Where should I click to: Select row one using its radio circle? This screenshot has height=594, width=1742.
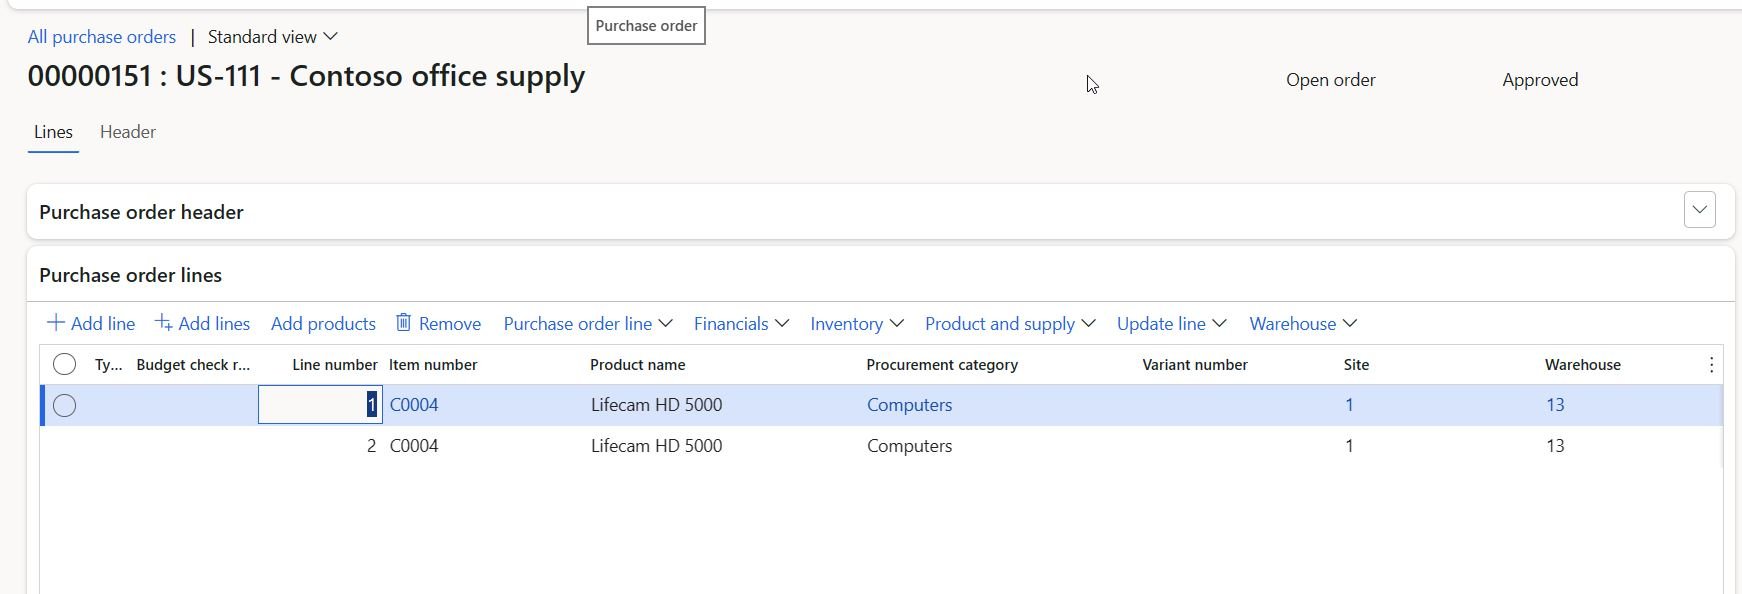[x=64, y=406]
